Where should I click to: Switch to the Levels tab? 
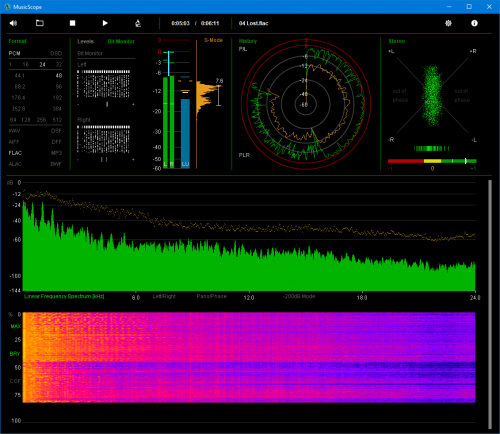pos(85,41)
